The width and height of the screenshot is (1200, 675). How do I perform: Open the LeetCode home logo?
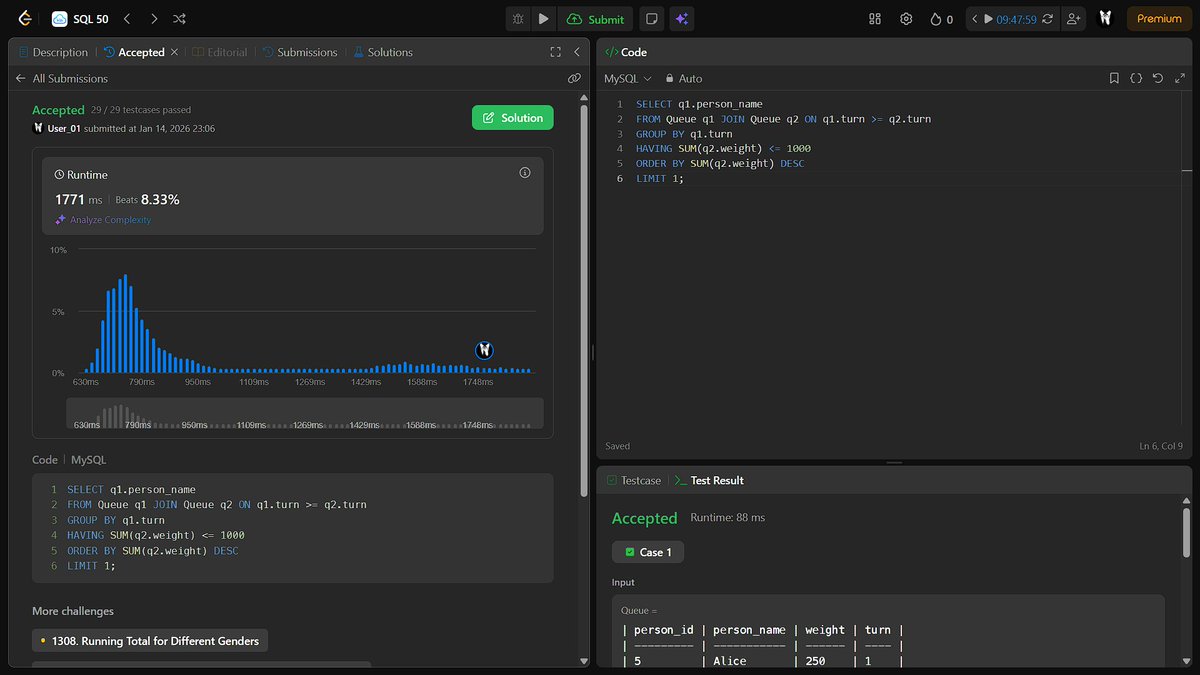(24, 18)
